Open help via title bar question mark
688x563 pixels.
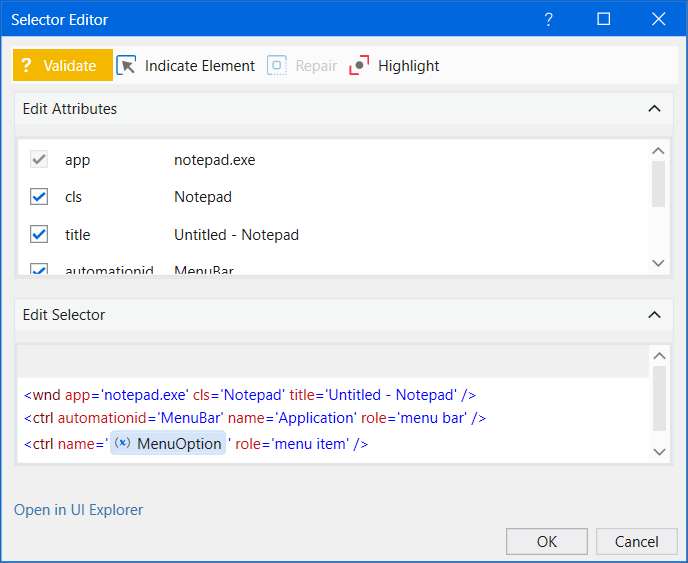tap(548, 19)
